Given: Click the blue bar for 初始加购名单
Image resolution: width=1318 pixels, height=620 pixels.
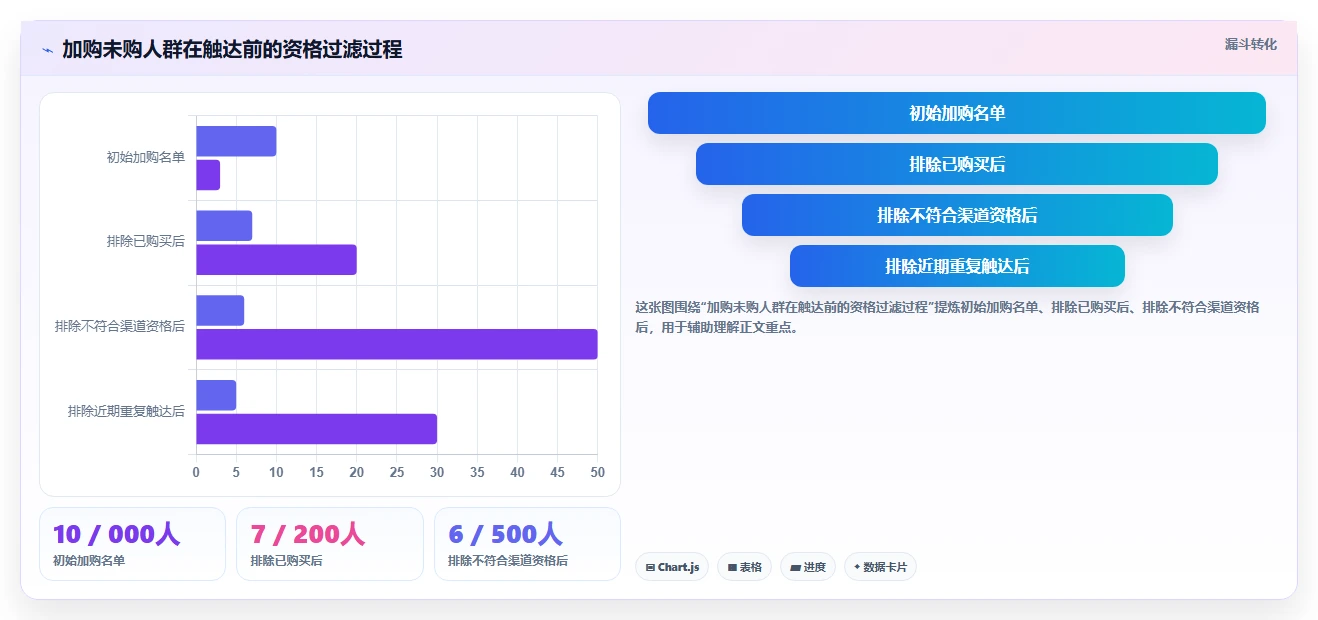Looking at the screenshot, I should coord(236,141).
